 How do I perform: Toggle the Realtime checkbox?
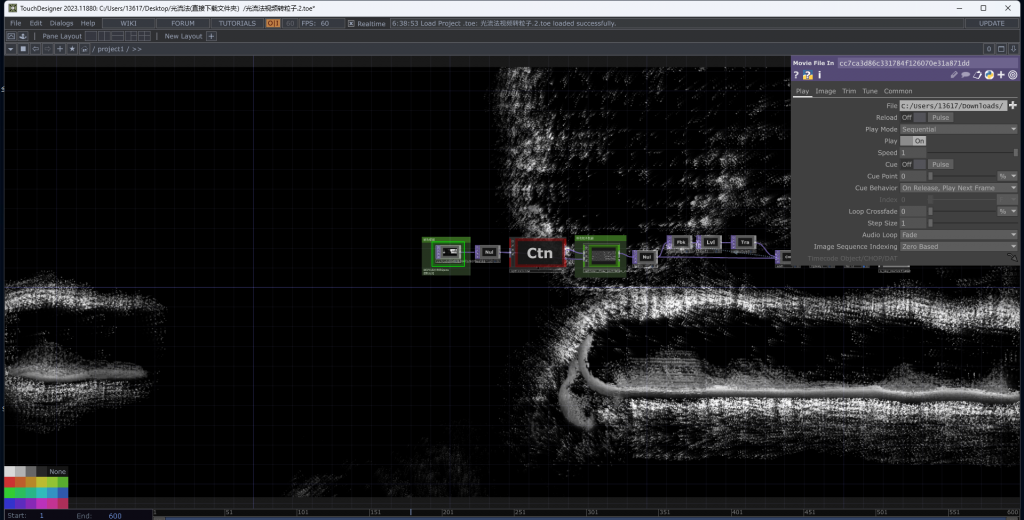351,23
